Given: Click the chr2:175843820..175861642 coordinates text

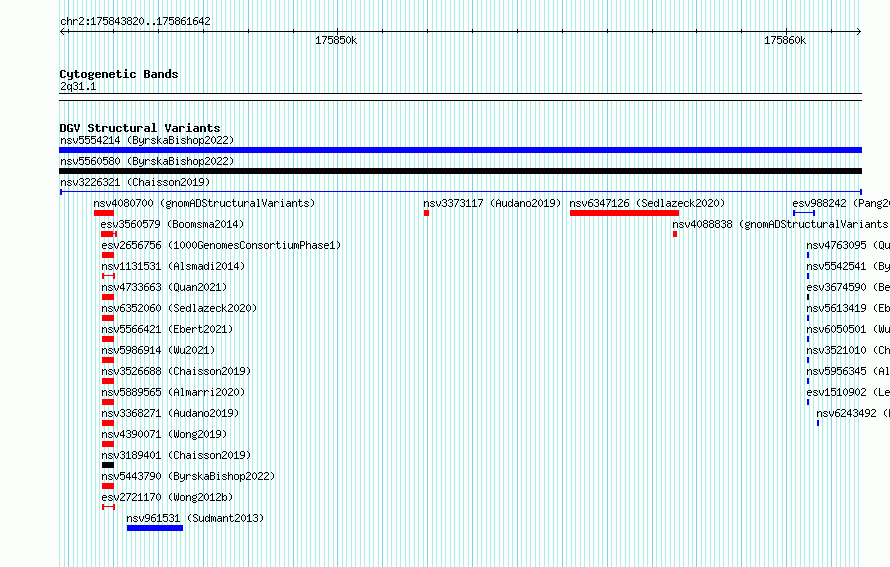Looking at the screenshot, I should click(135, 21).
